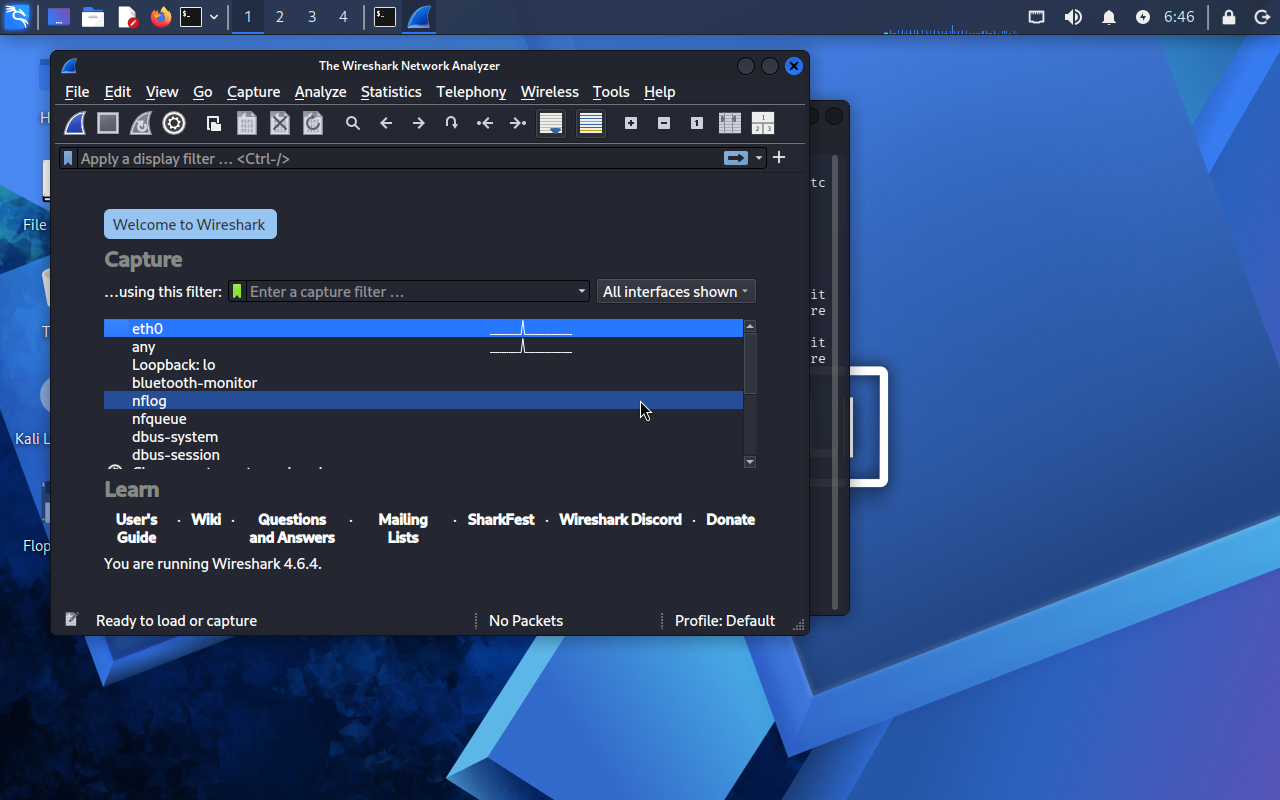The height and width of the screenshot is (800, 1280).
Task: Open a capture file using toolbar icon
Action: 214,123
